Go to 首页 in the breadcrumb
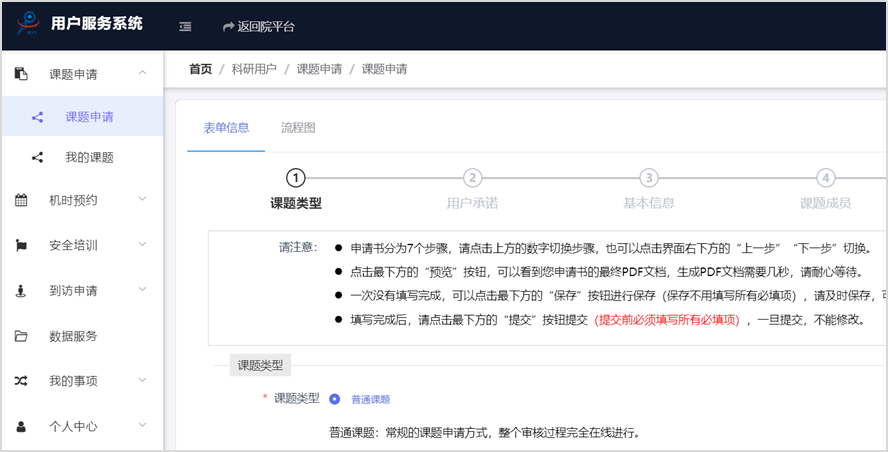The width and height of the screenshot is (888, 452). (200, 69)
